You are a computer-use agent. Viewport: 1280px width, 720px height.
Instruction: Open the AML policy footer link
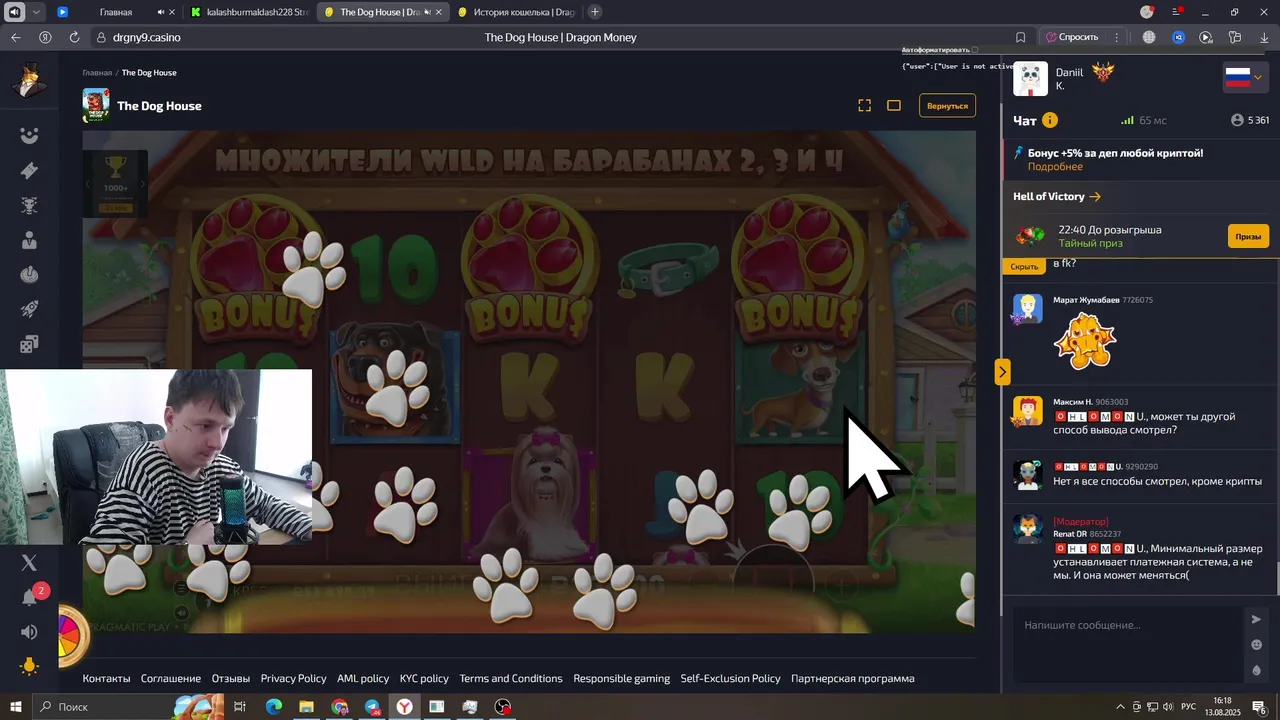pyautogui.click(x=363, y=678)
